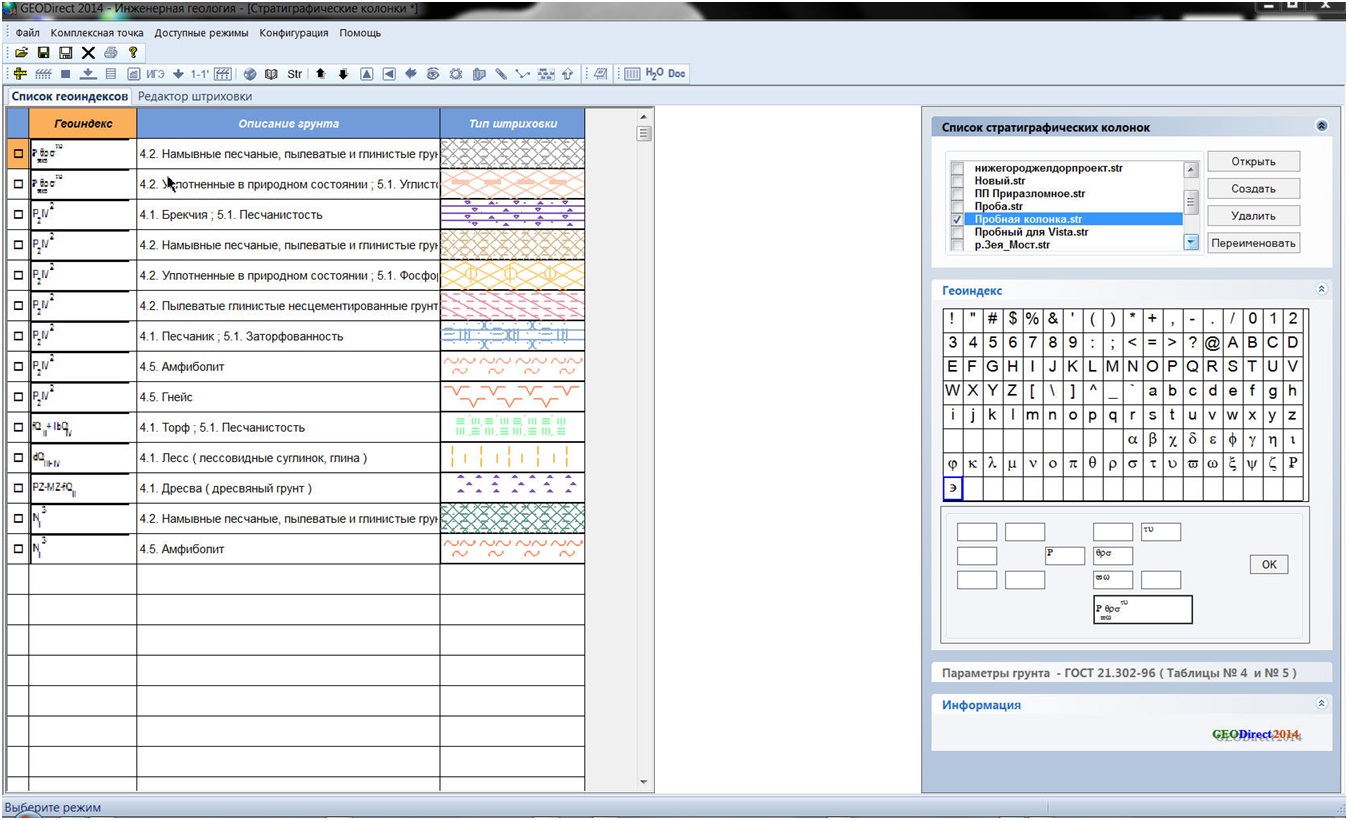Image resolution: width=1348 pixels, height=820 pixels.
Task: Switch to the Редактор штриховки tab
Action: click(195, 97)
